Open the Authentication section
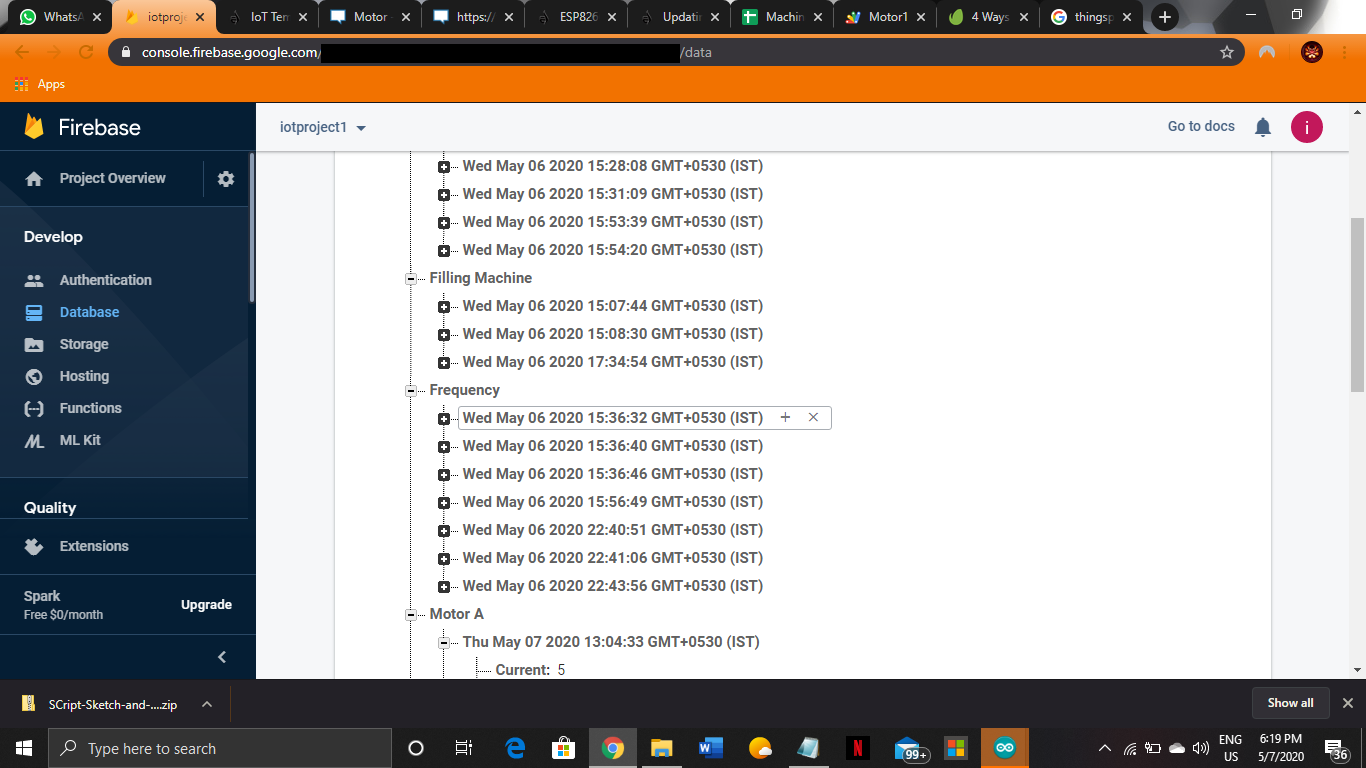 [x=105, y=280]
